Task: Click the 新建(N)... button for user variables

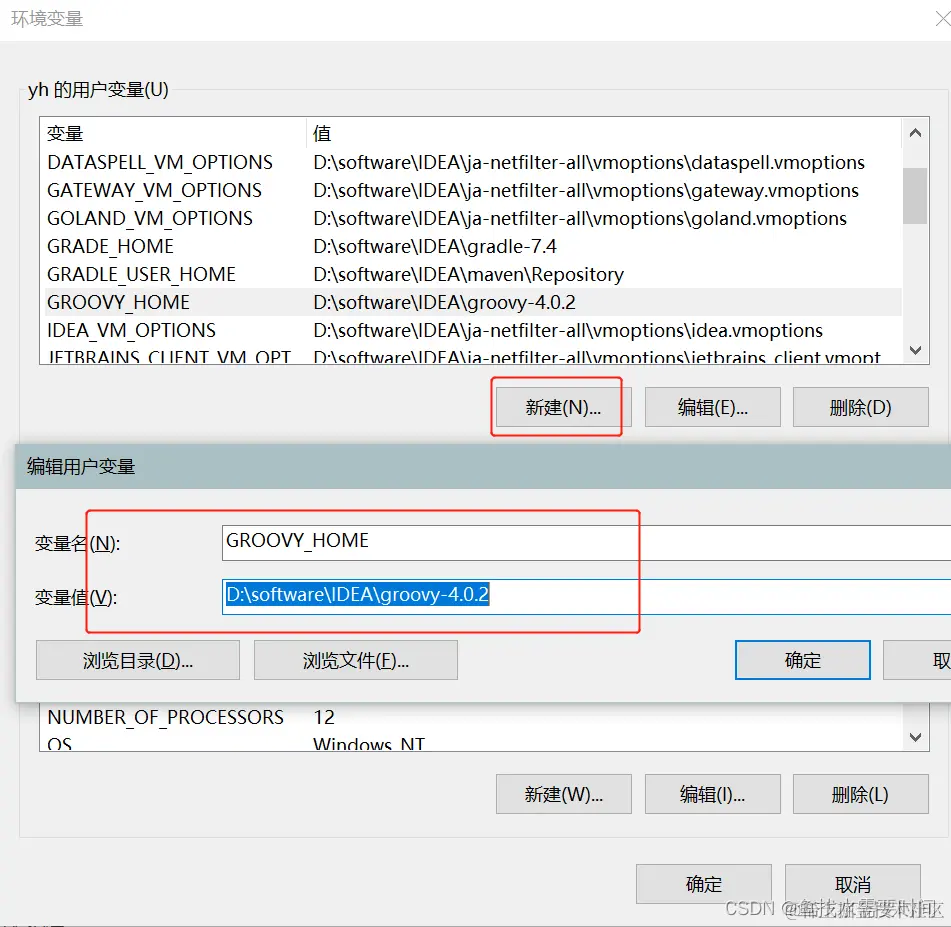Action: point(563,407)
